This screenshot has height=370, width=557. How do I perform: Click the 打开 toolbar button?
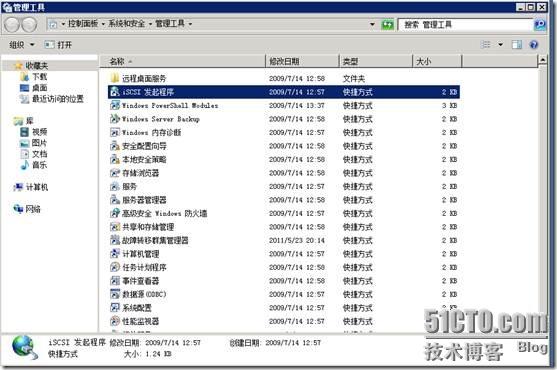[x=58, y=45]
